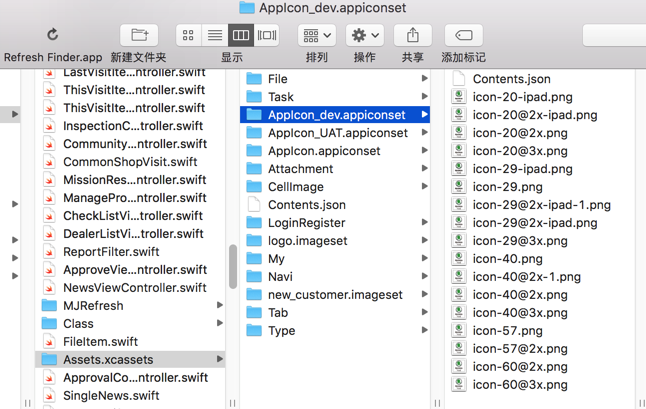This screenshot has width=646, height=409.
Task: Select icon-20@2x-ipad.png file icon
Action: coord(459,115)
